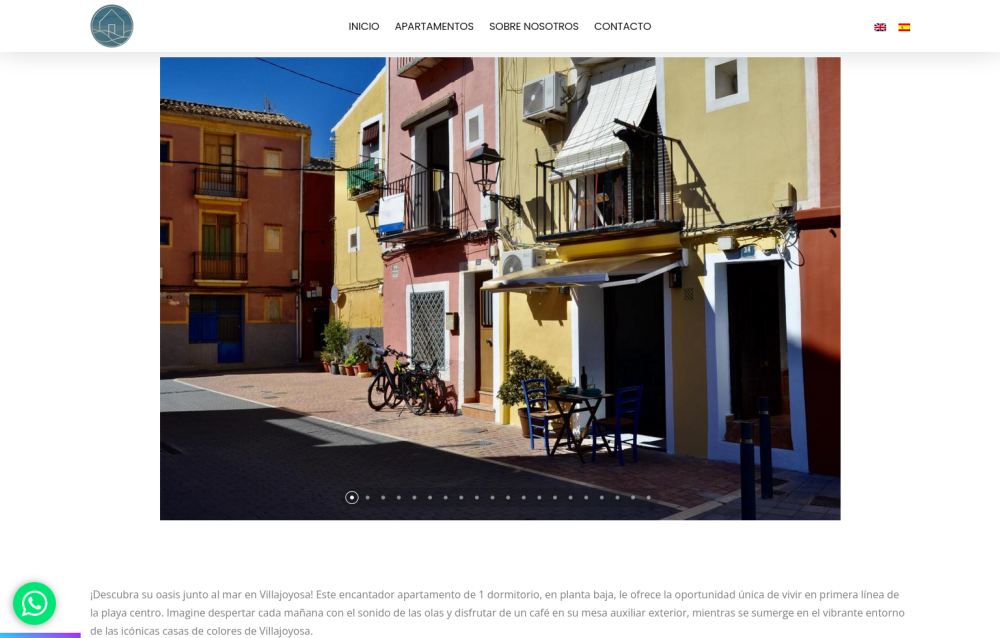Select the second-to-last carousel dot
Screen dimensions: 1000x638
pos(633,498)
